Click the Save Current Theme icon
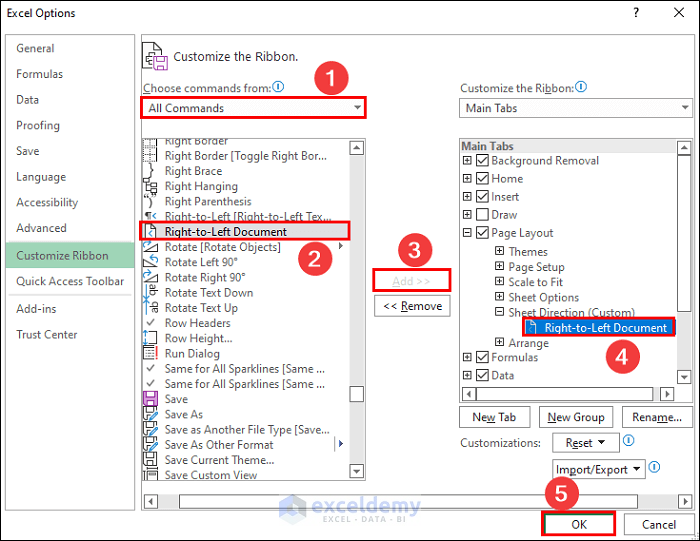 pos(150,459)
